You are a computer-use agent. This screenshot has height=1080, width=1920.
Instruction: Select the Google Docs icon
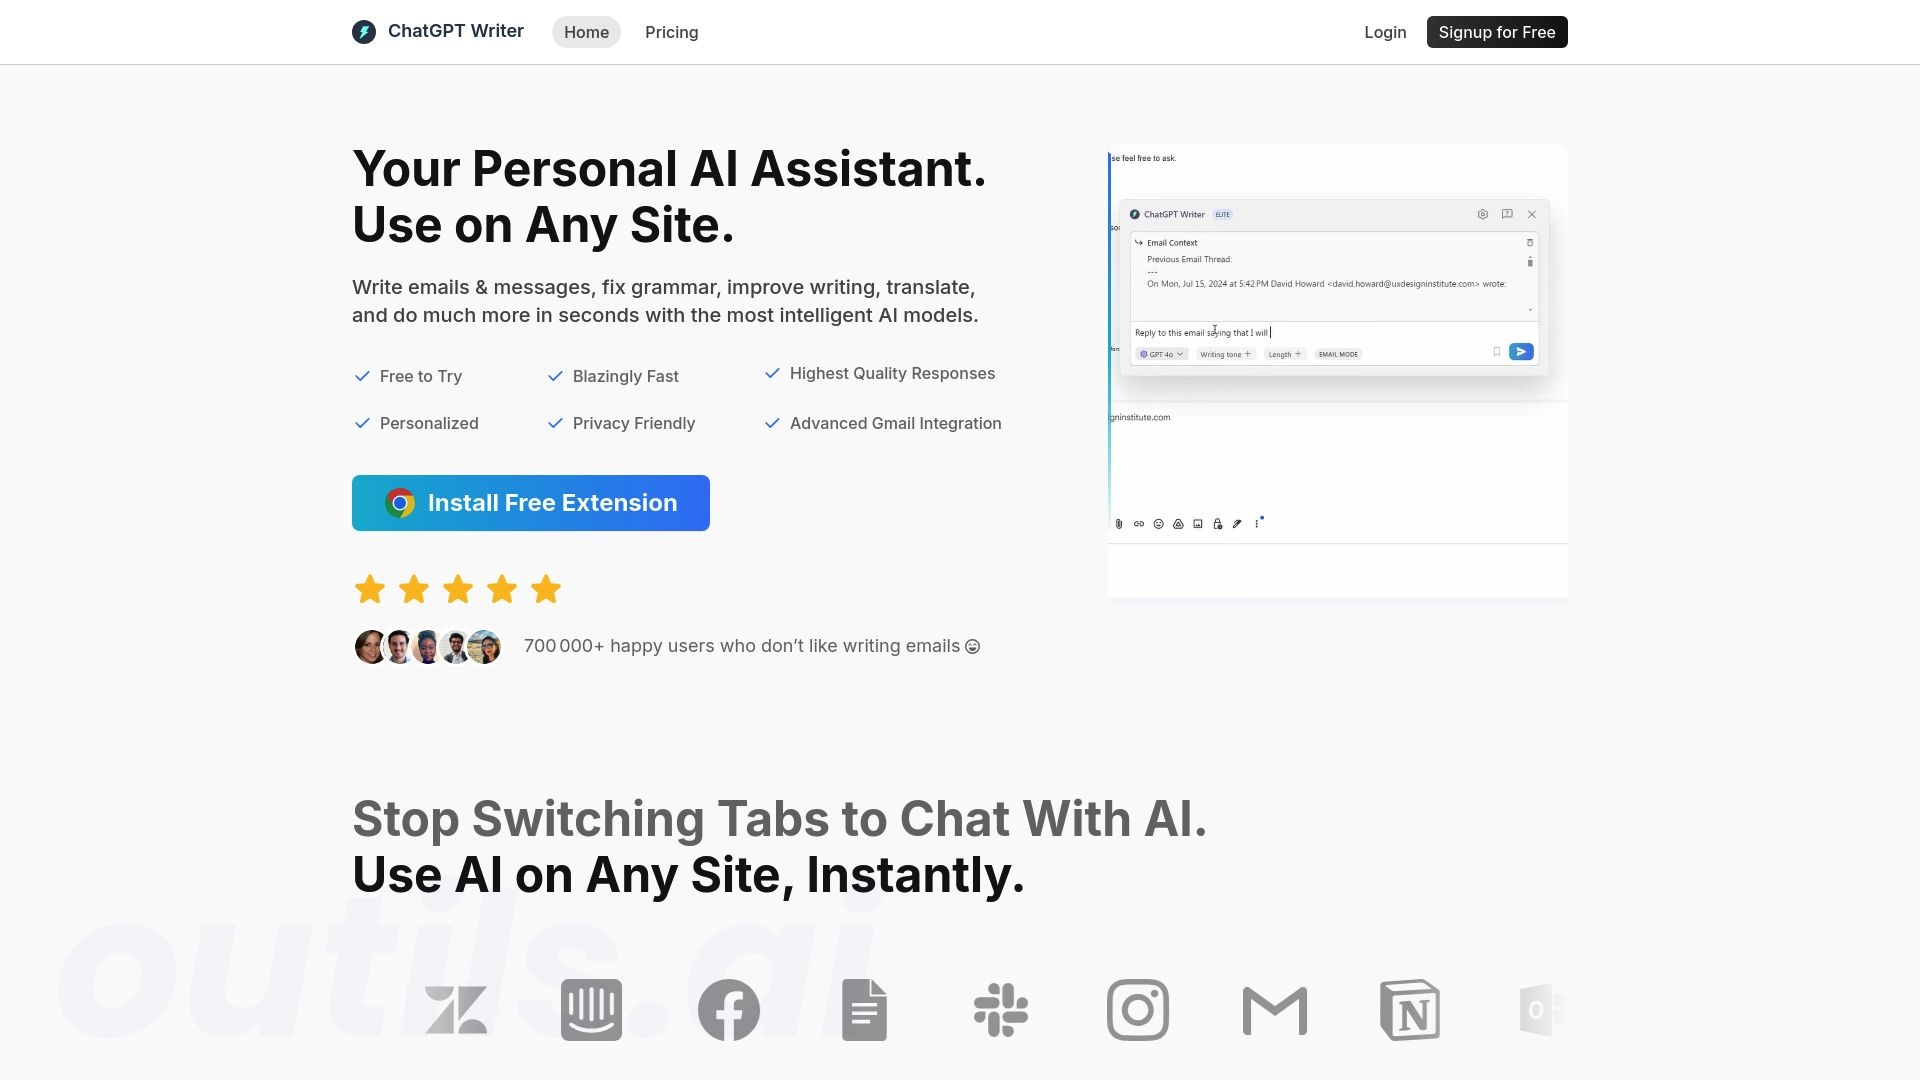click(865, 1010)
